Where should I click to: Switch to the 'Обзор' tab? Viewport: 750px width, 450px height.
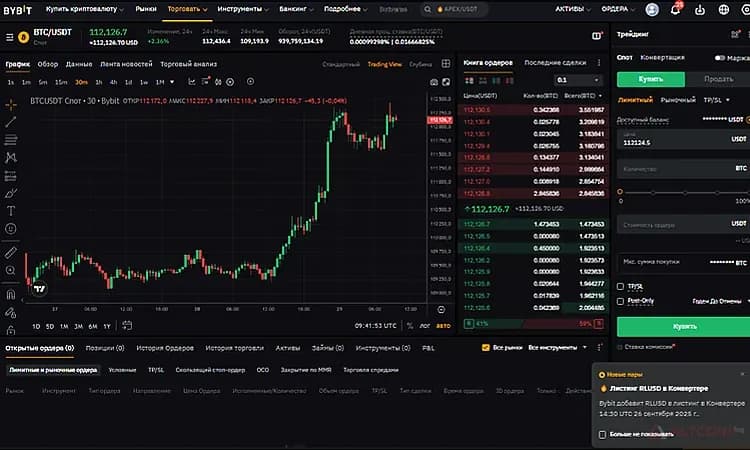click(x=48, y=64)
